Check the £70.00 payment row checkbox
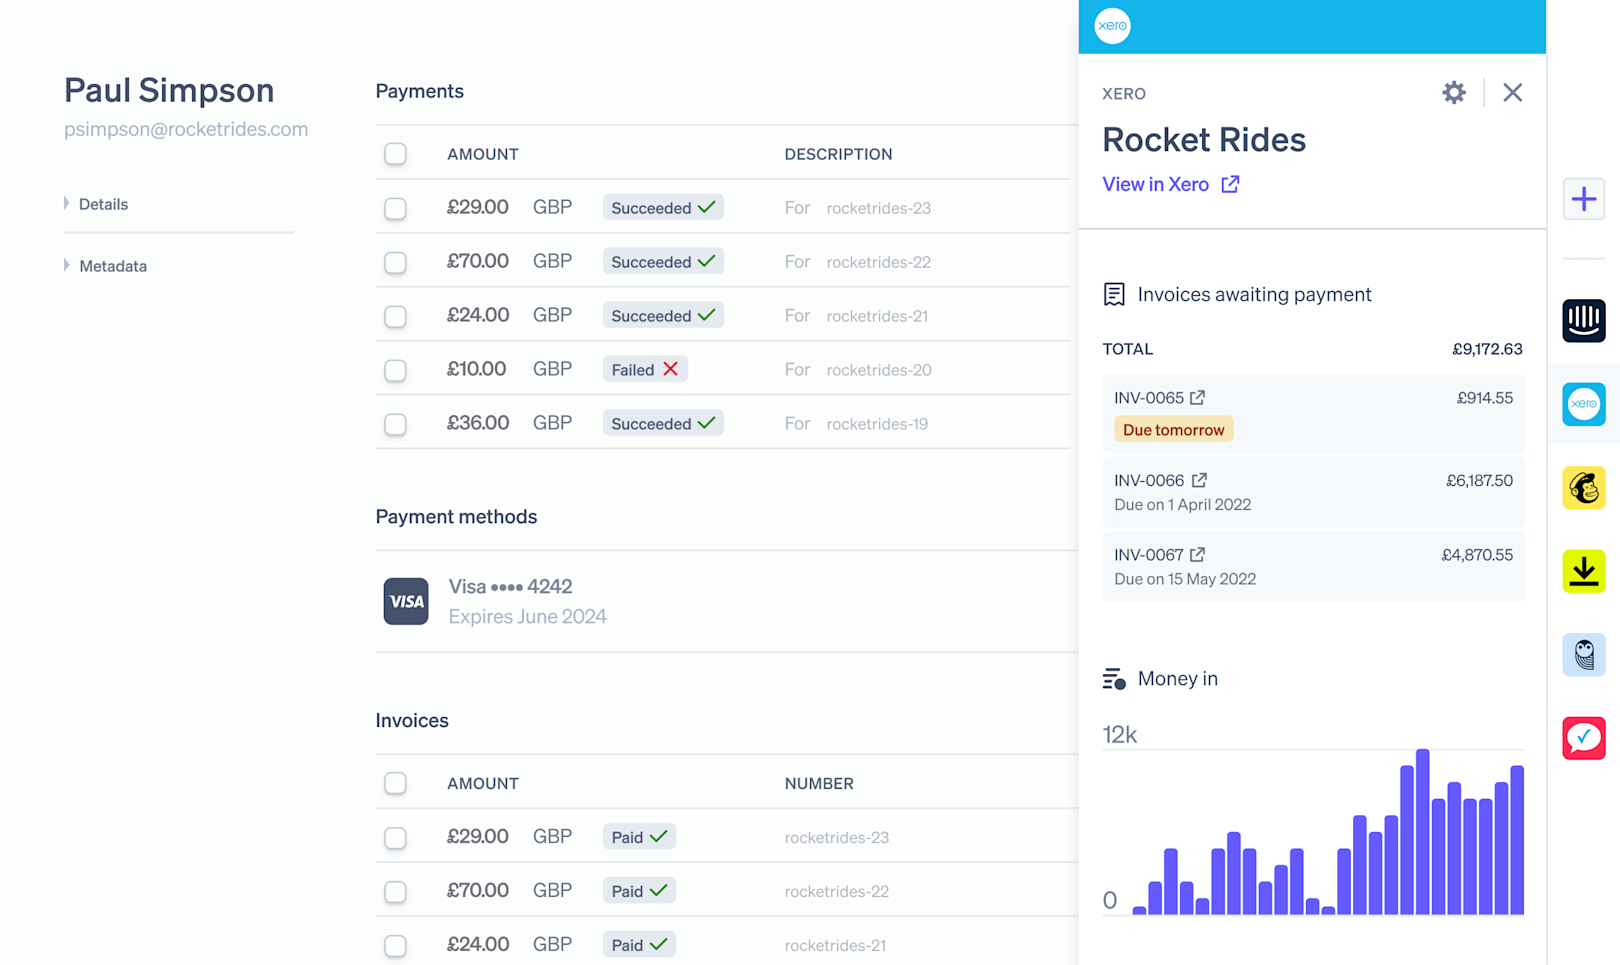 (395, 262)
